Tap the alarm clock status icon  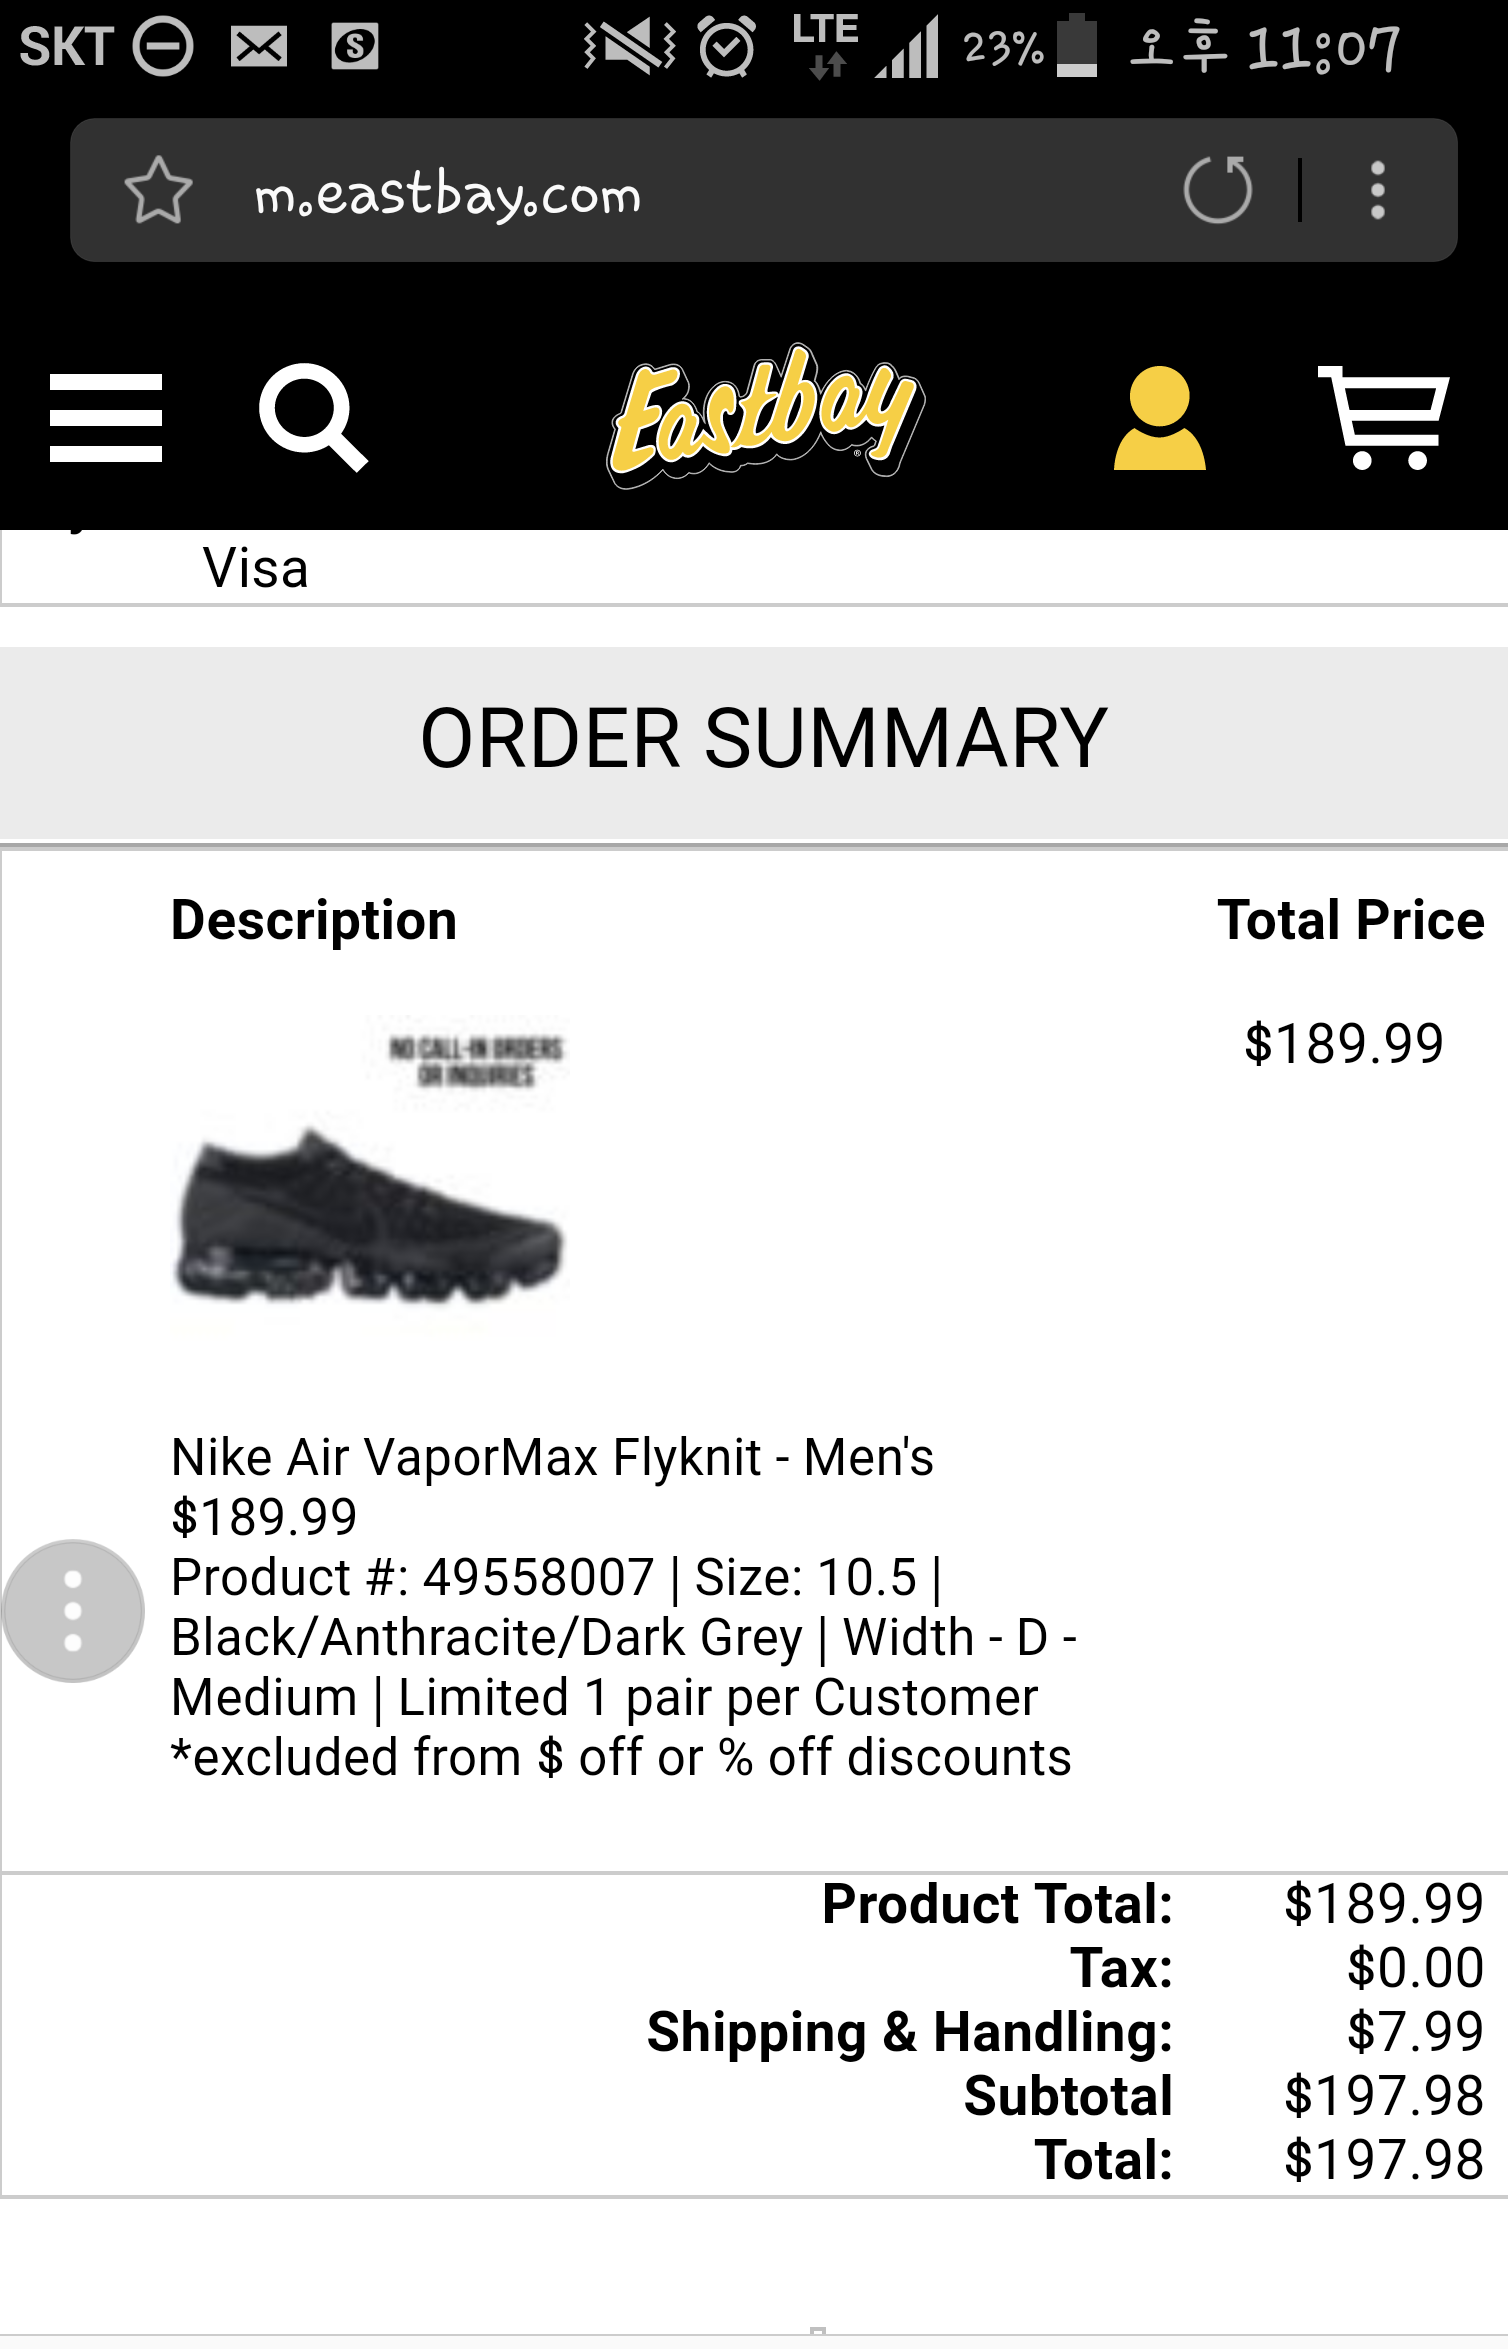click(x=726, y=47)
